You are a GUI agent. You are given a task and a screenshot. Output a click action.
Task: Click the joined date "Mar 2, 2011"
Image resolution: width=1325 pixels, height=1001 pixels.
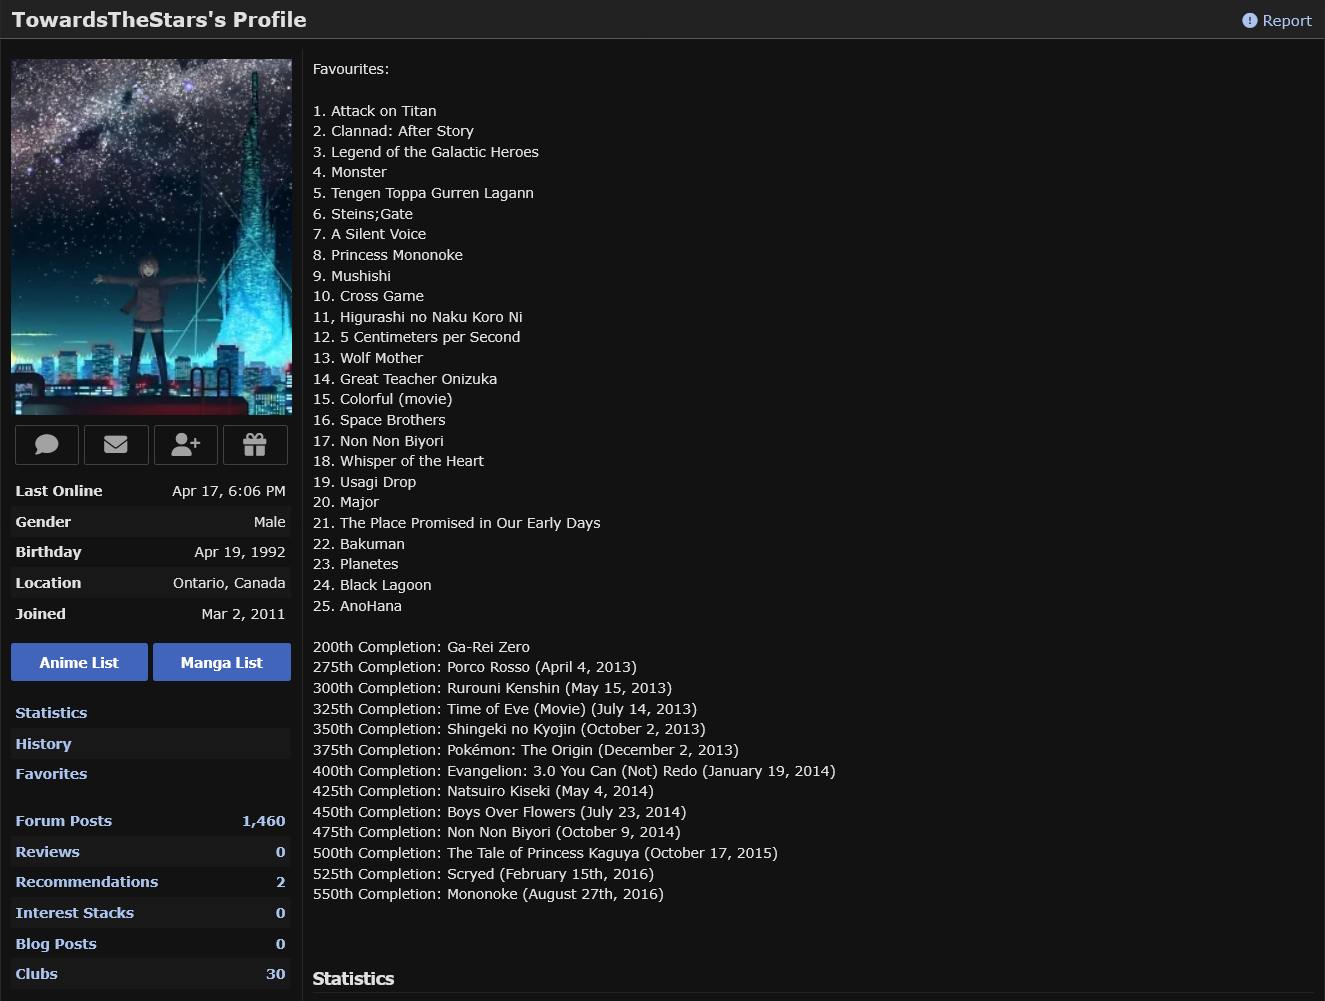click(x=243, y=614)
